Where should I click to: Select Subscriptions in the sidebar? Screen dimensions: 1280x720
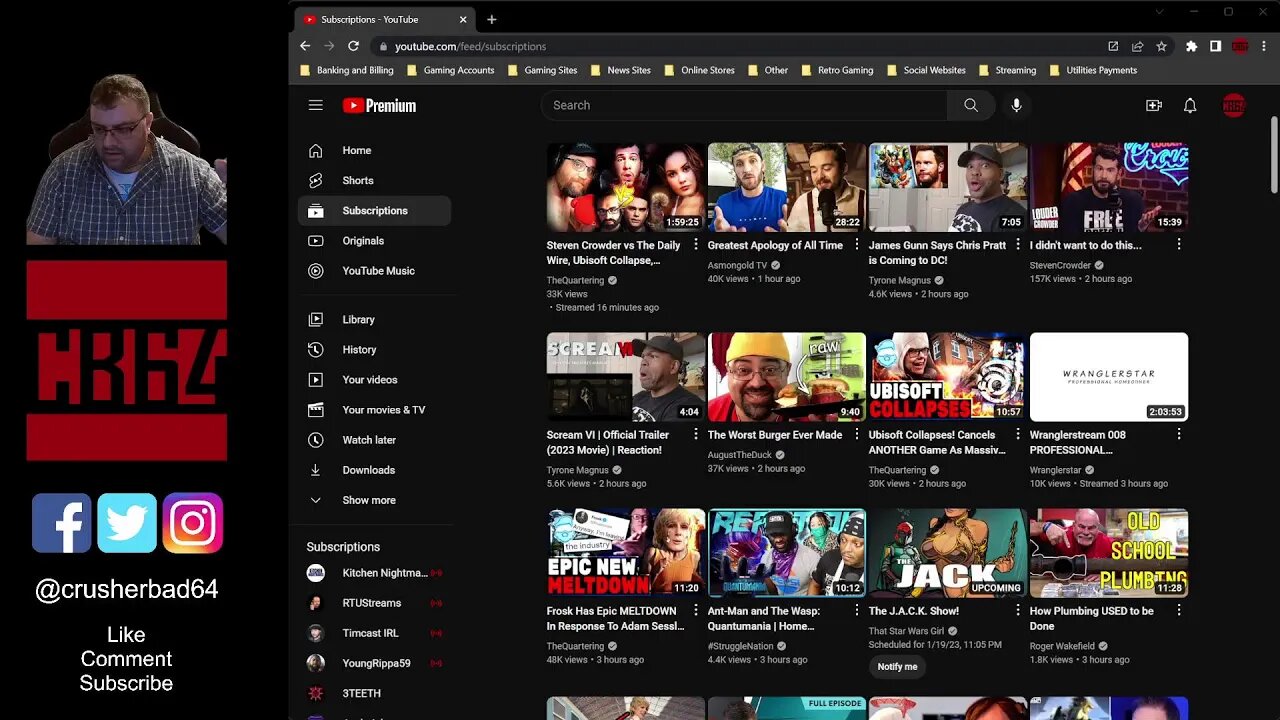click(374, 210)
